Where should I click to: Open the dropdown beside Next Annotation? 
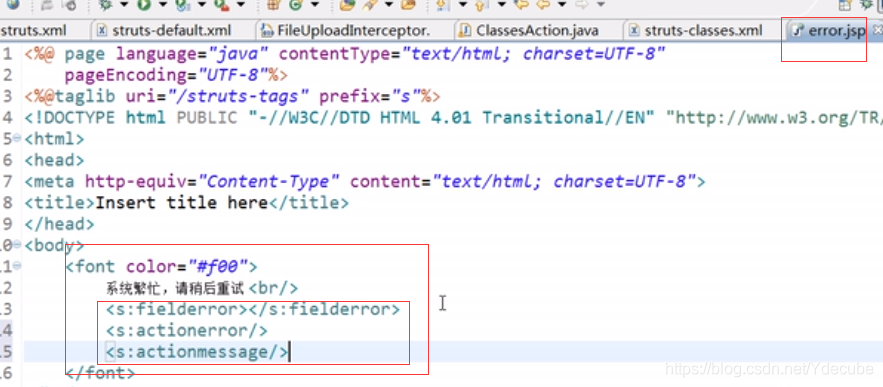point(463,5)
